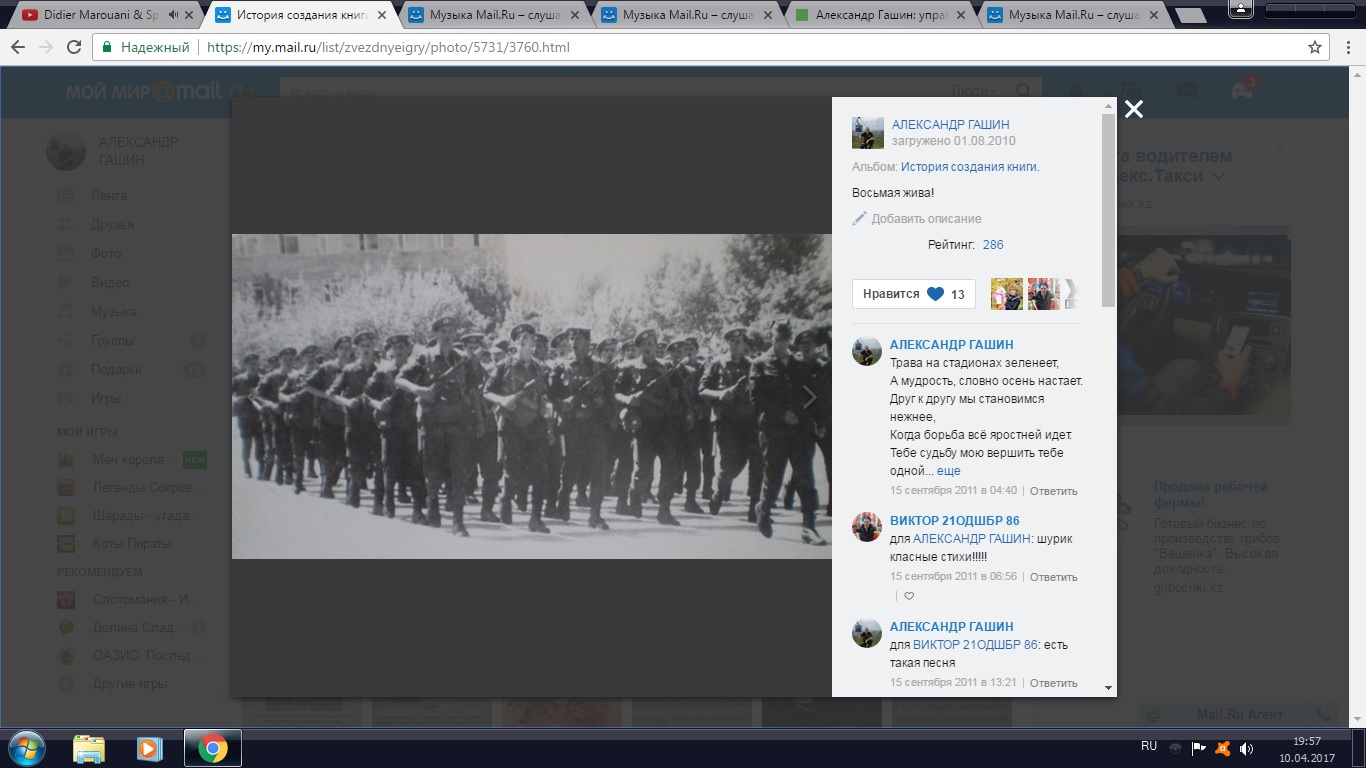The image size is (1366, 768).
Task: Click the comments panel scrollbar thumb
Action: (1108, 210)
